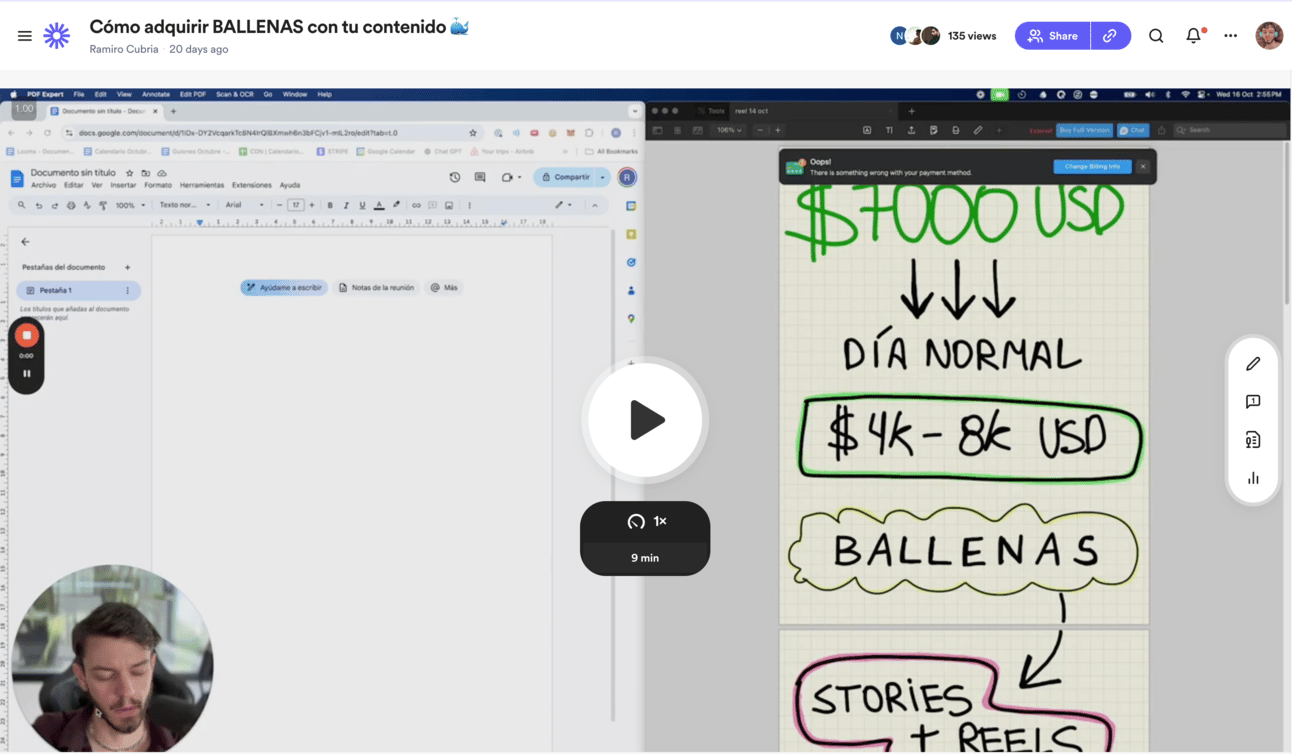Image resolution: width=1292 pixels, height=754 pixels.
Task: Open the edit pencil in right sidebar
Action: [1253, 364]
